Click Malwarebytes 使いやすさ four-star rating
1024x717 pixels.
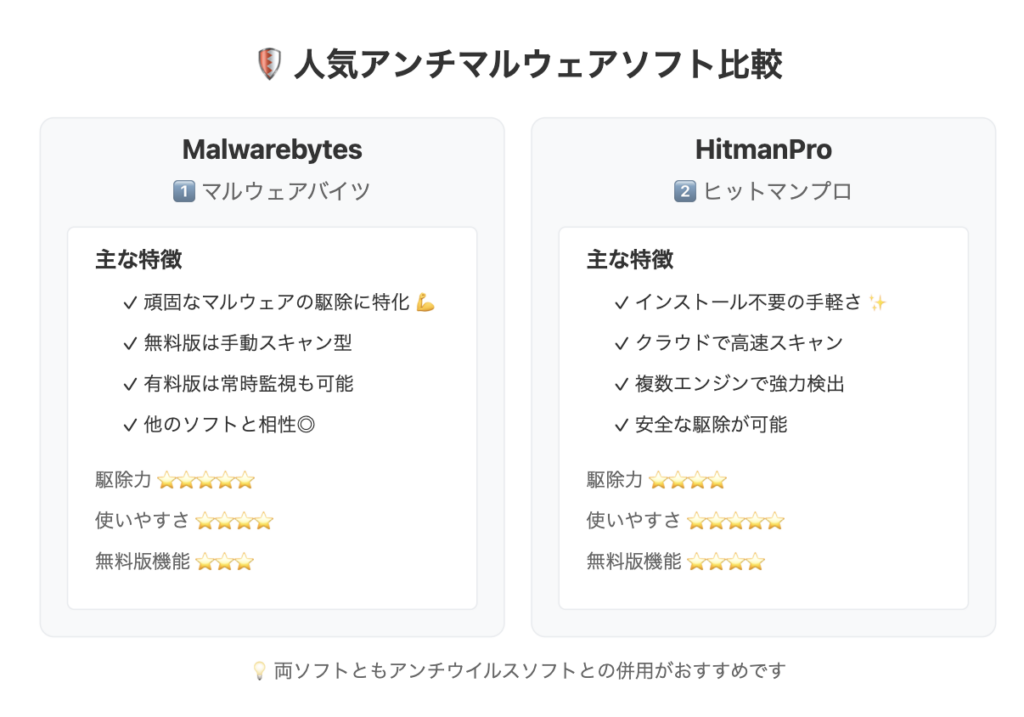(x=234, y=521)
